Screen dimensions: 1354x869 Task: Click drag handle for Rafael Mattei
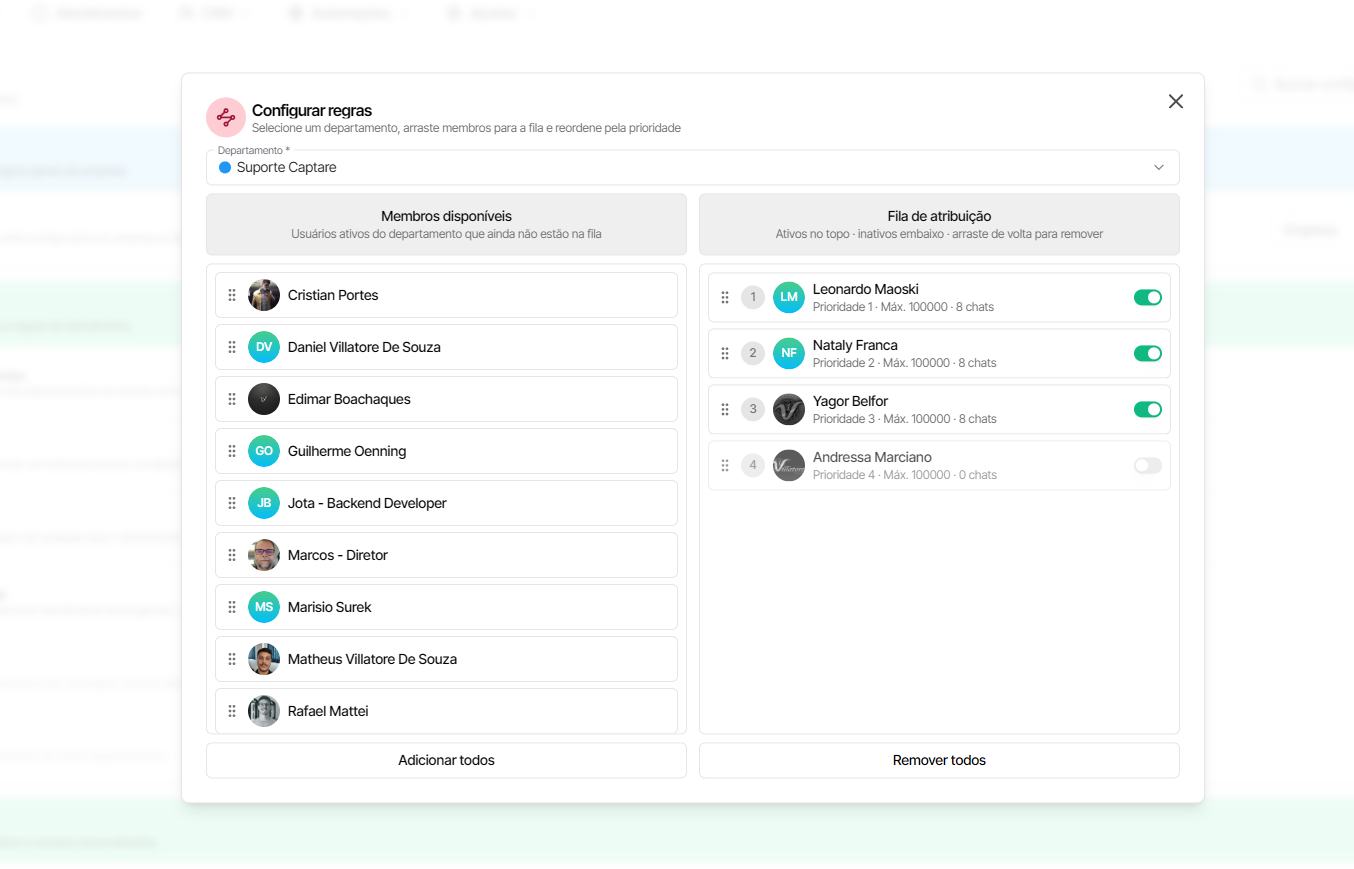pos(232,711)
